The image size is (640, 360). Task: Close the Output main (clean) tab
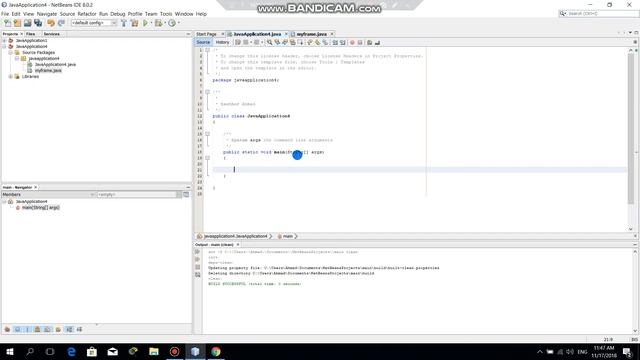(x=238, y=244)
